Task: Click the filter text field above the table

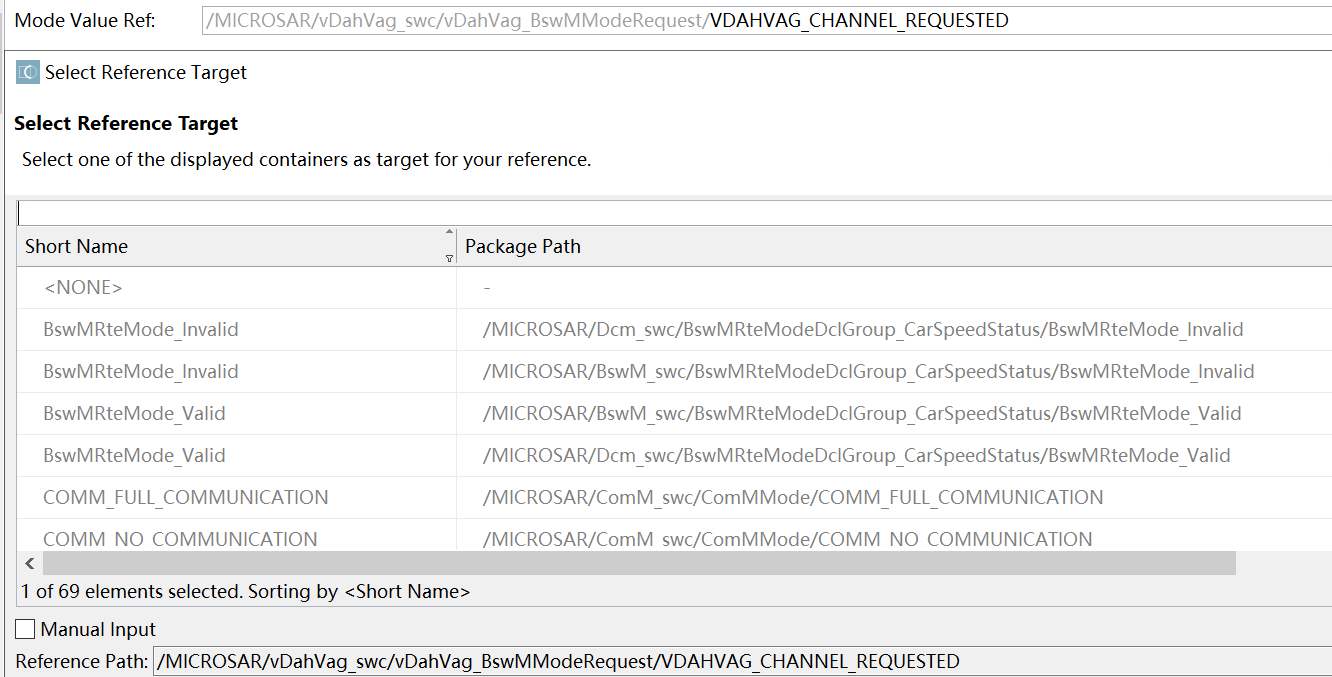Action: tap(675, 213)
